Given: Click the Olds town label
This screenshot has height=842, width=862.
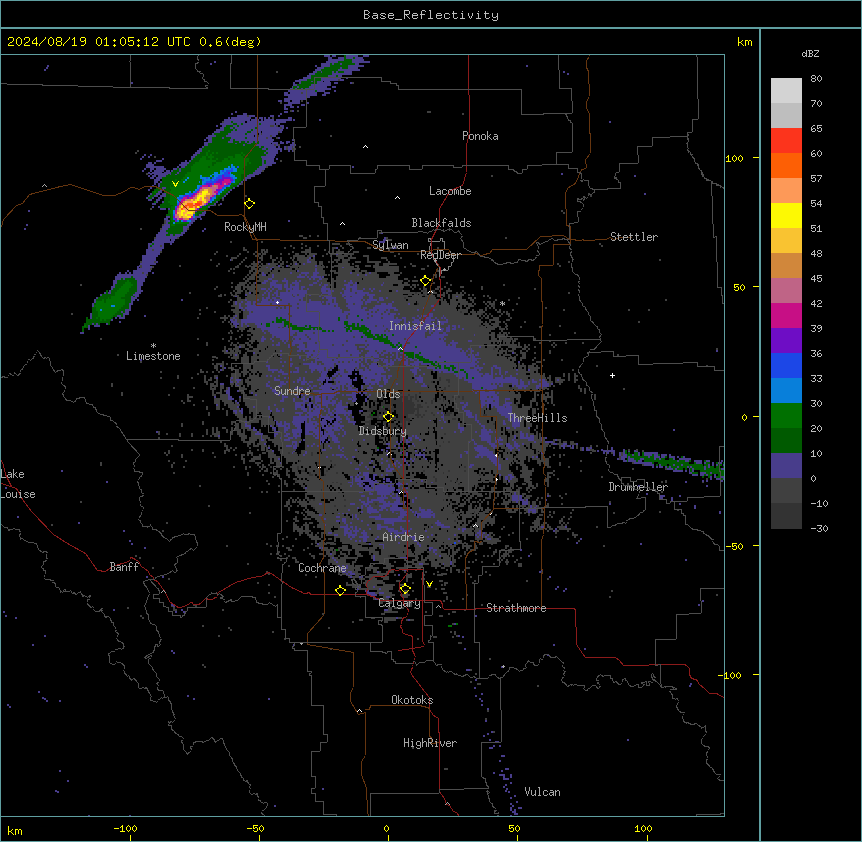Looking at the screenshot, I should [388, 394].
